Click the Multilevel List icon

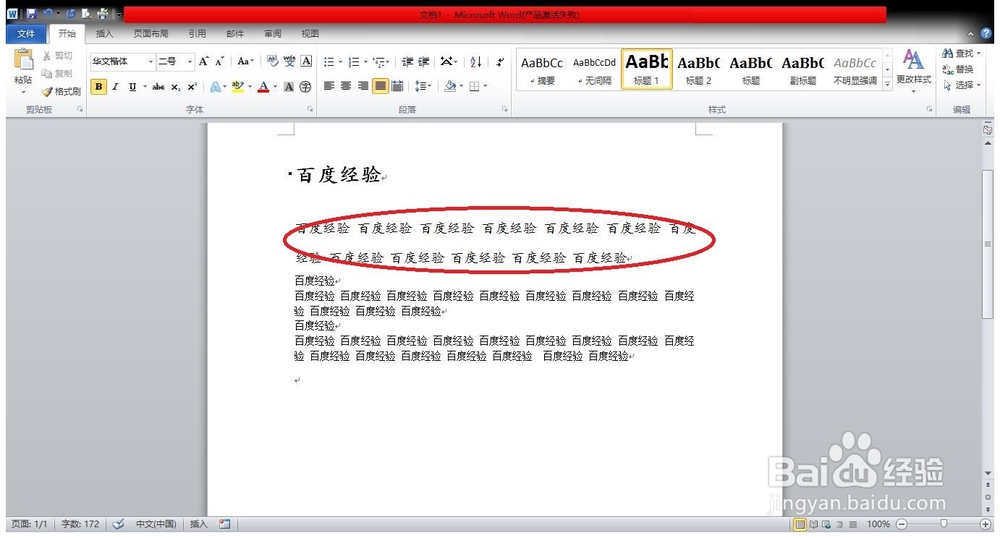coord(379,62)
